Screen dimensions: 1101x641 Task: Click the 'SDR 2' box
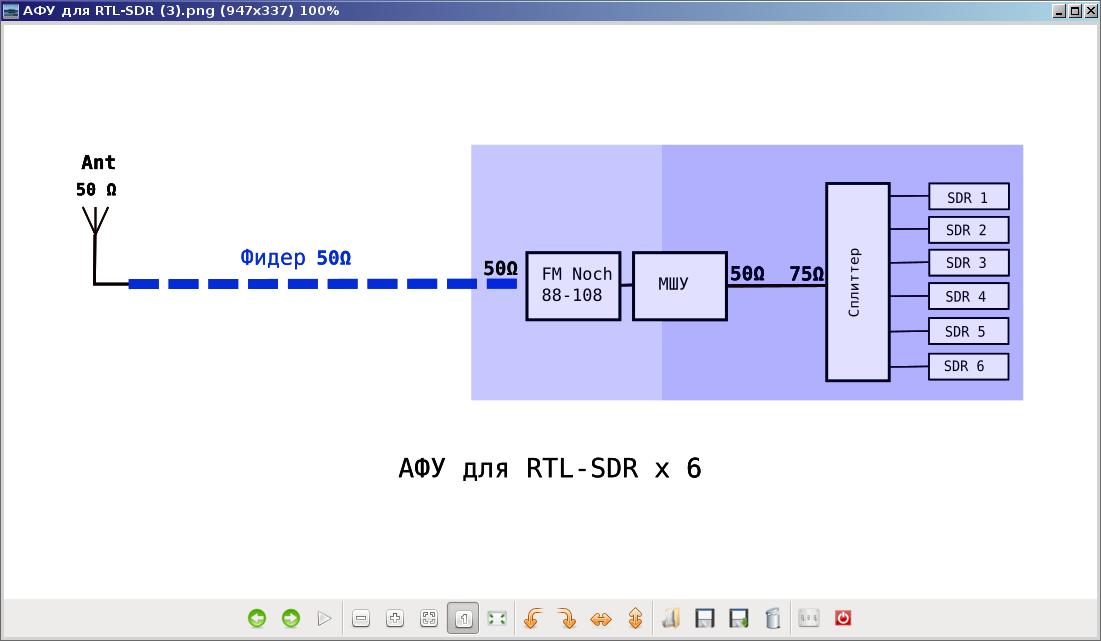click(x=968, y=230)
